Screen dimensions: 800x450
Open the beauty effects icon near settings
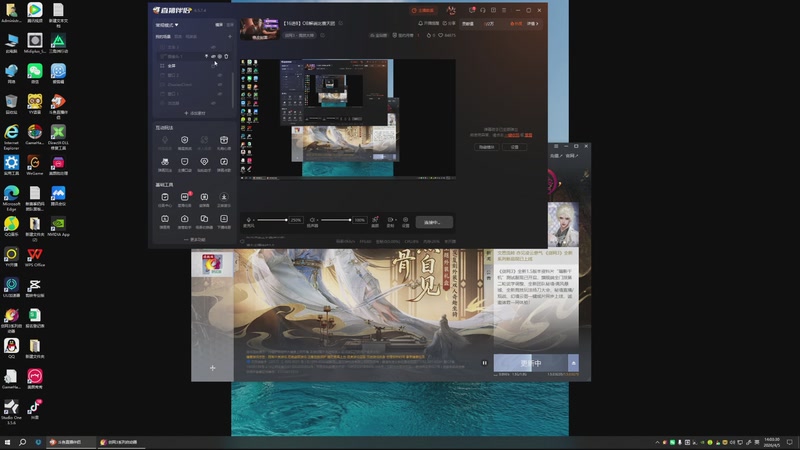point(375,221)
